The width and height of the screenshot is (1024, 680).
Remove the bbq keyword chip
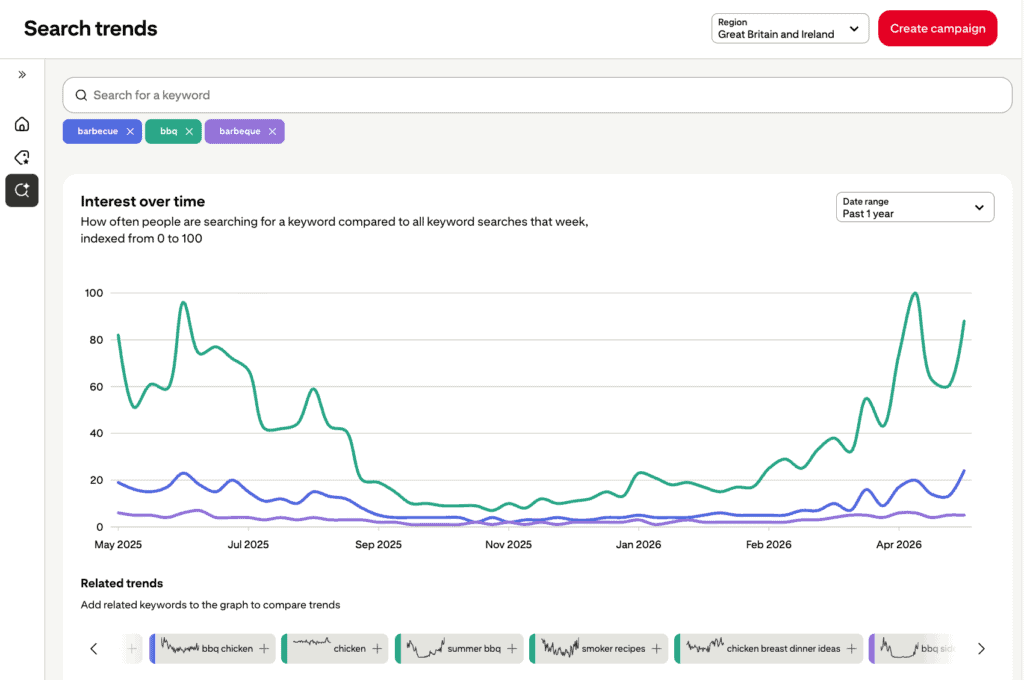click(189, 131)
